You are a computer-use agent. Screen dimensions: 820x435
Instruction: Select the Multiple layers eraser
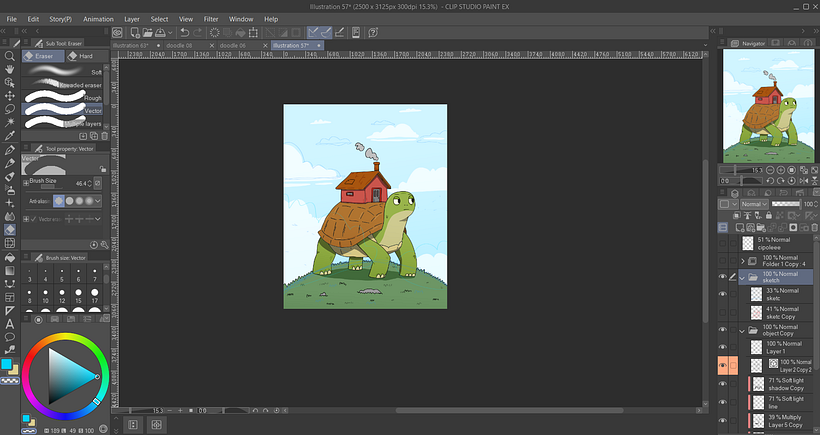[x=62, y=123]
